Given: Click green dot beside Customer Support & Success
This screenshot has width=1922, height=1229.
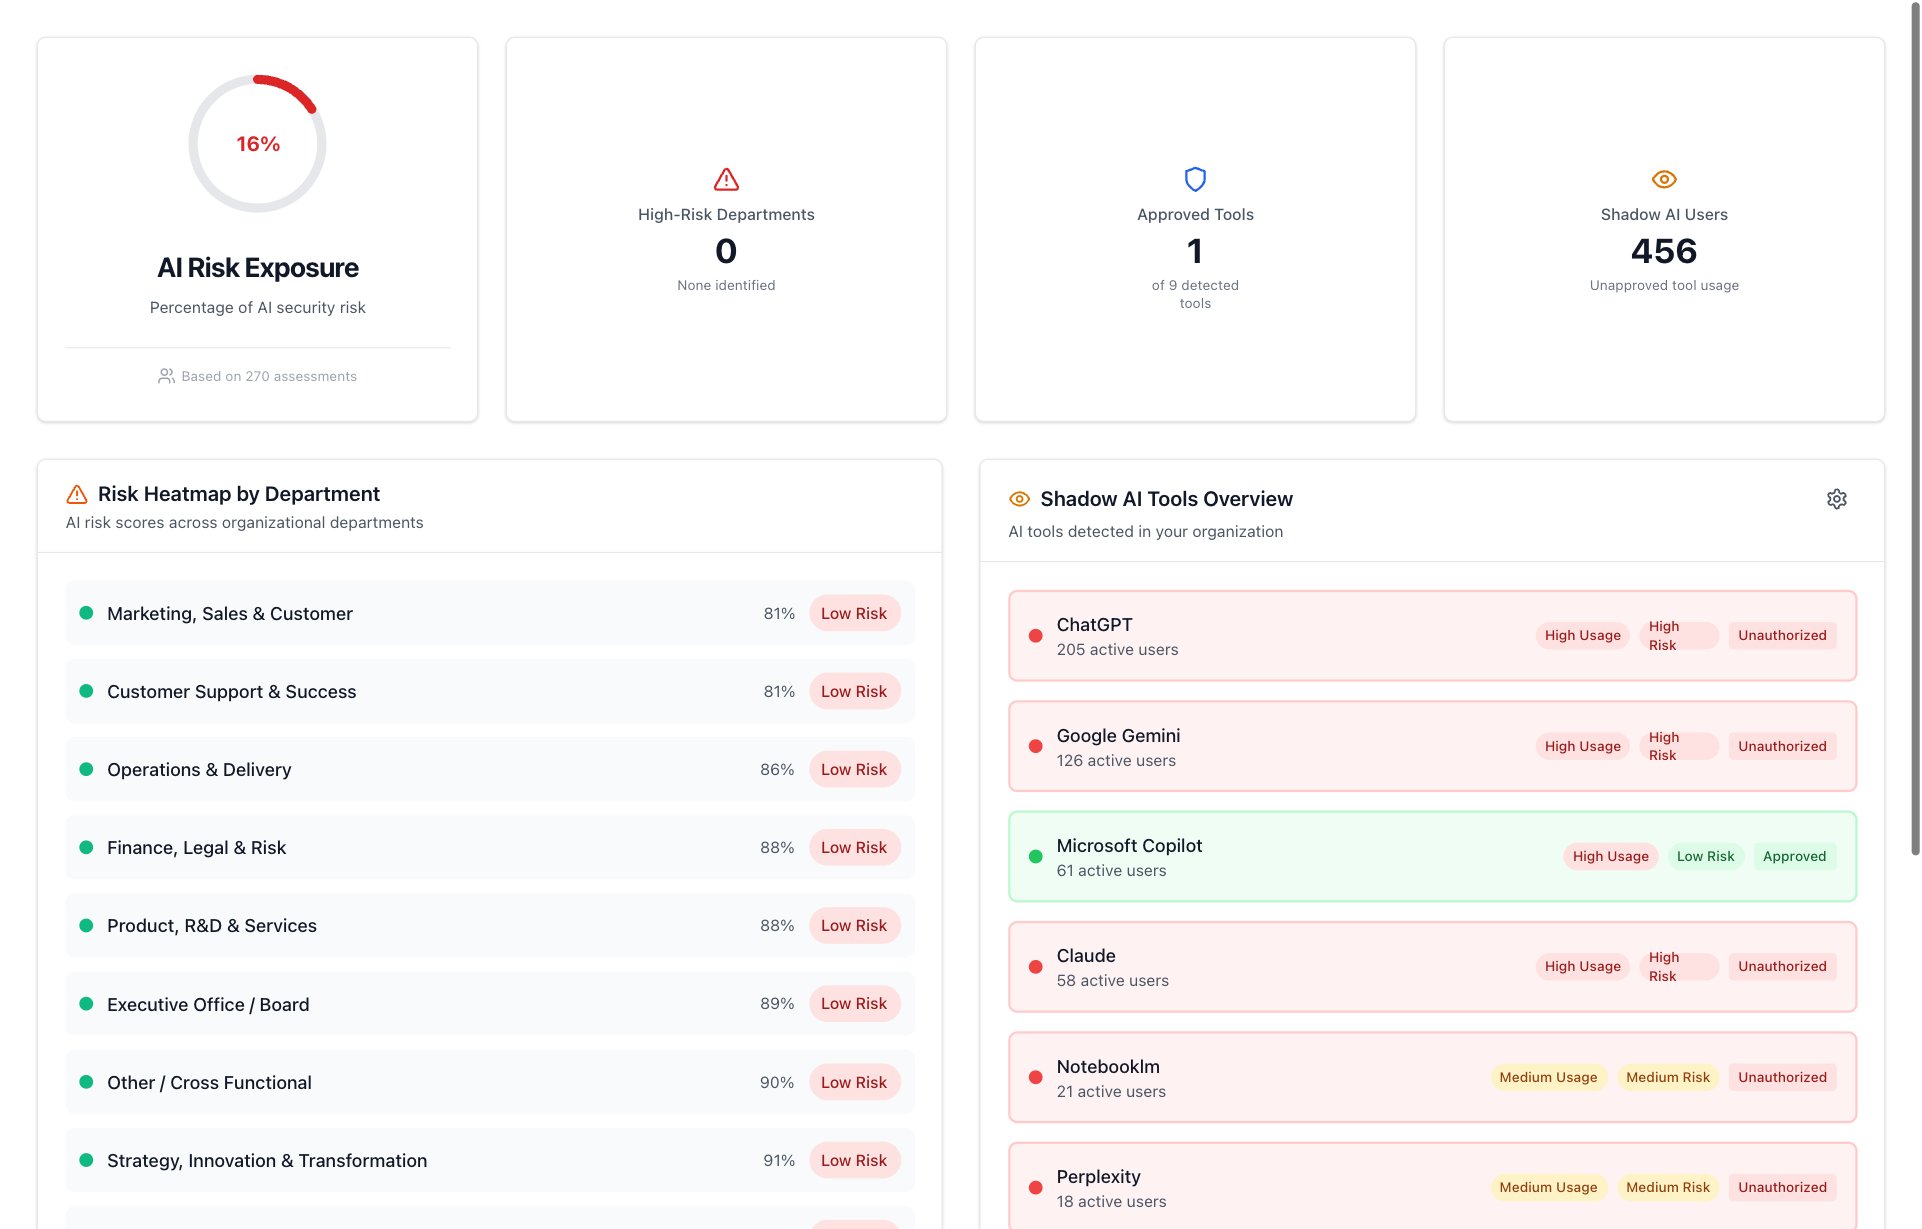Looking at the screenshot, I should 86,691.
